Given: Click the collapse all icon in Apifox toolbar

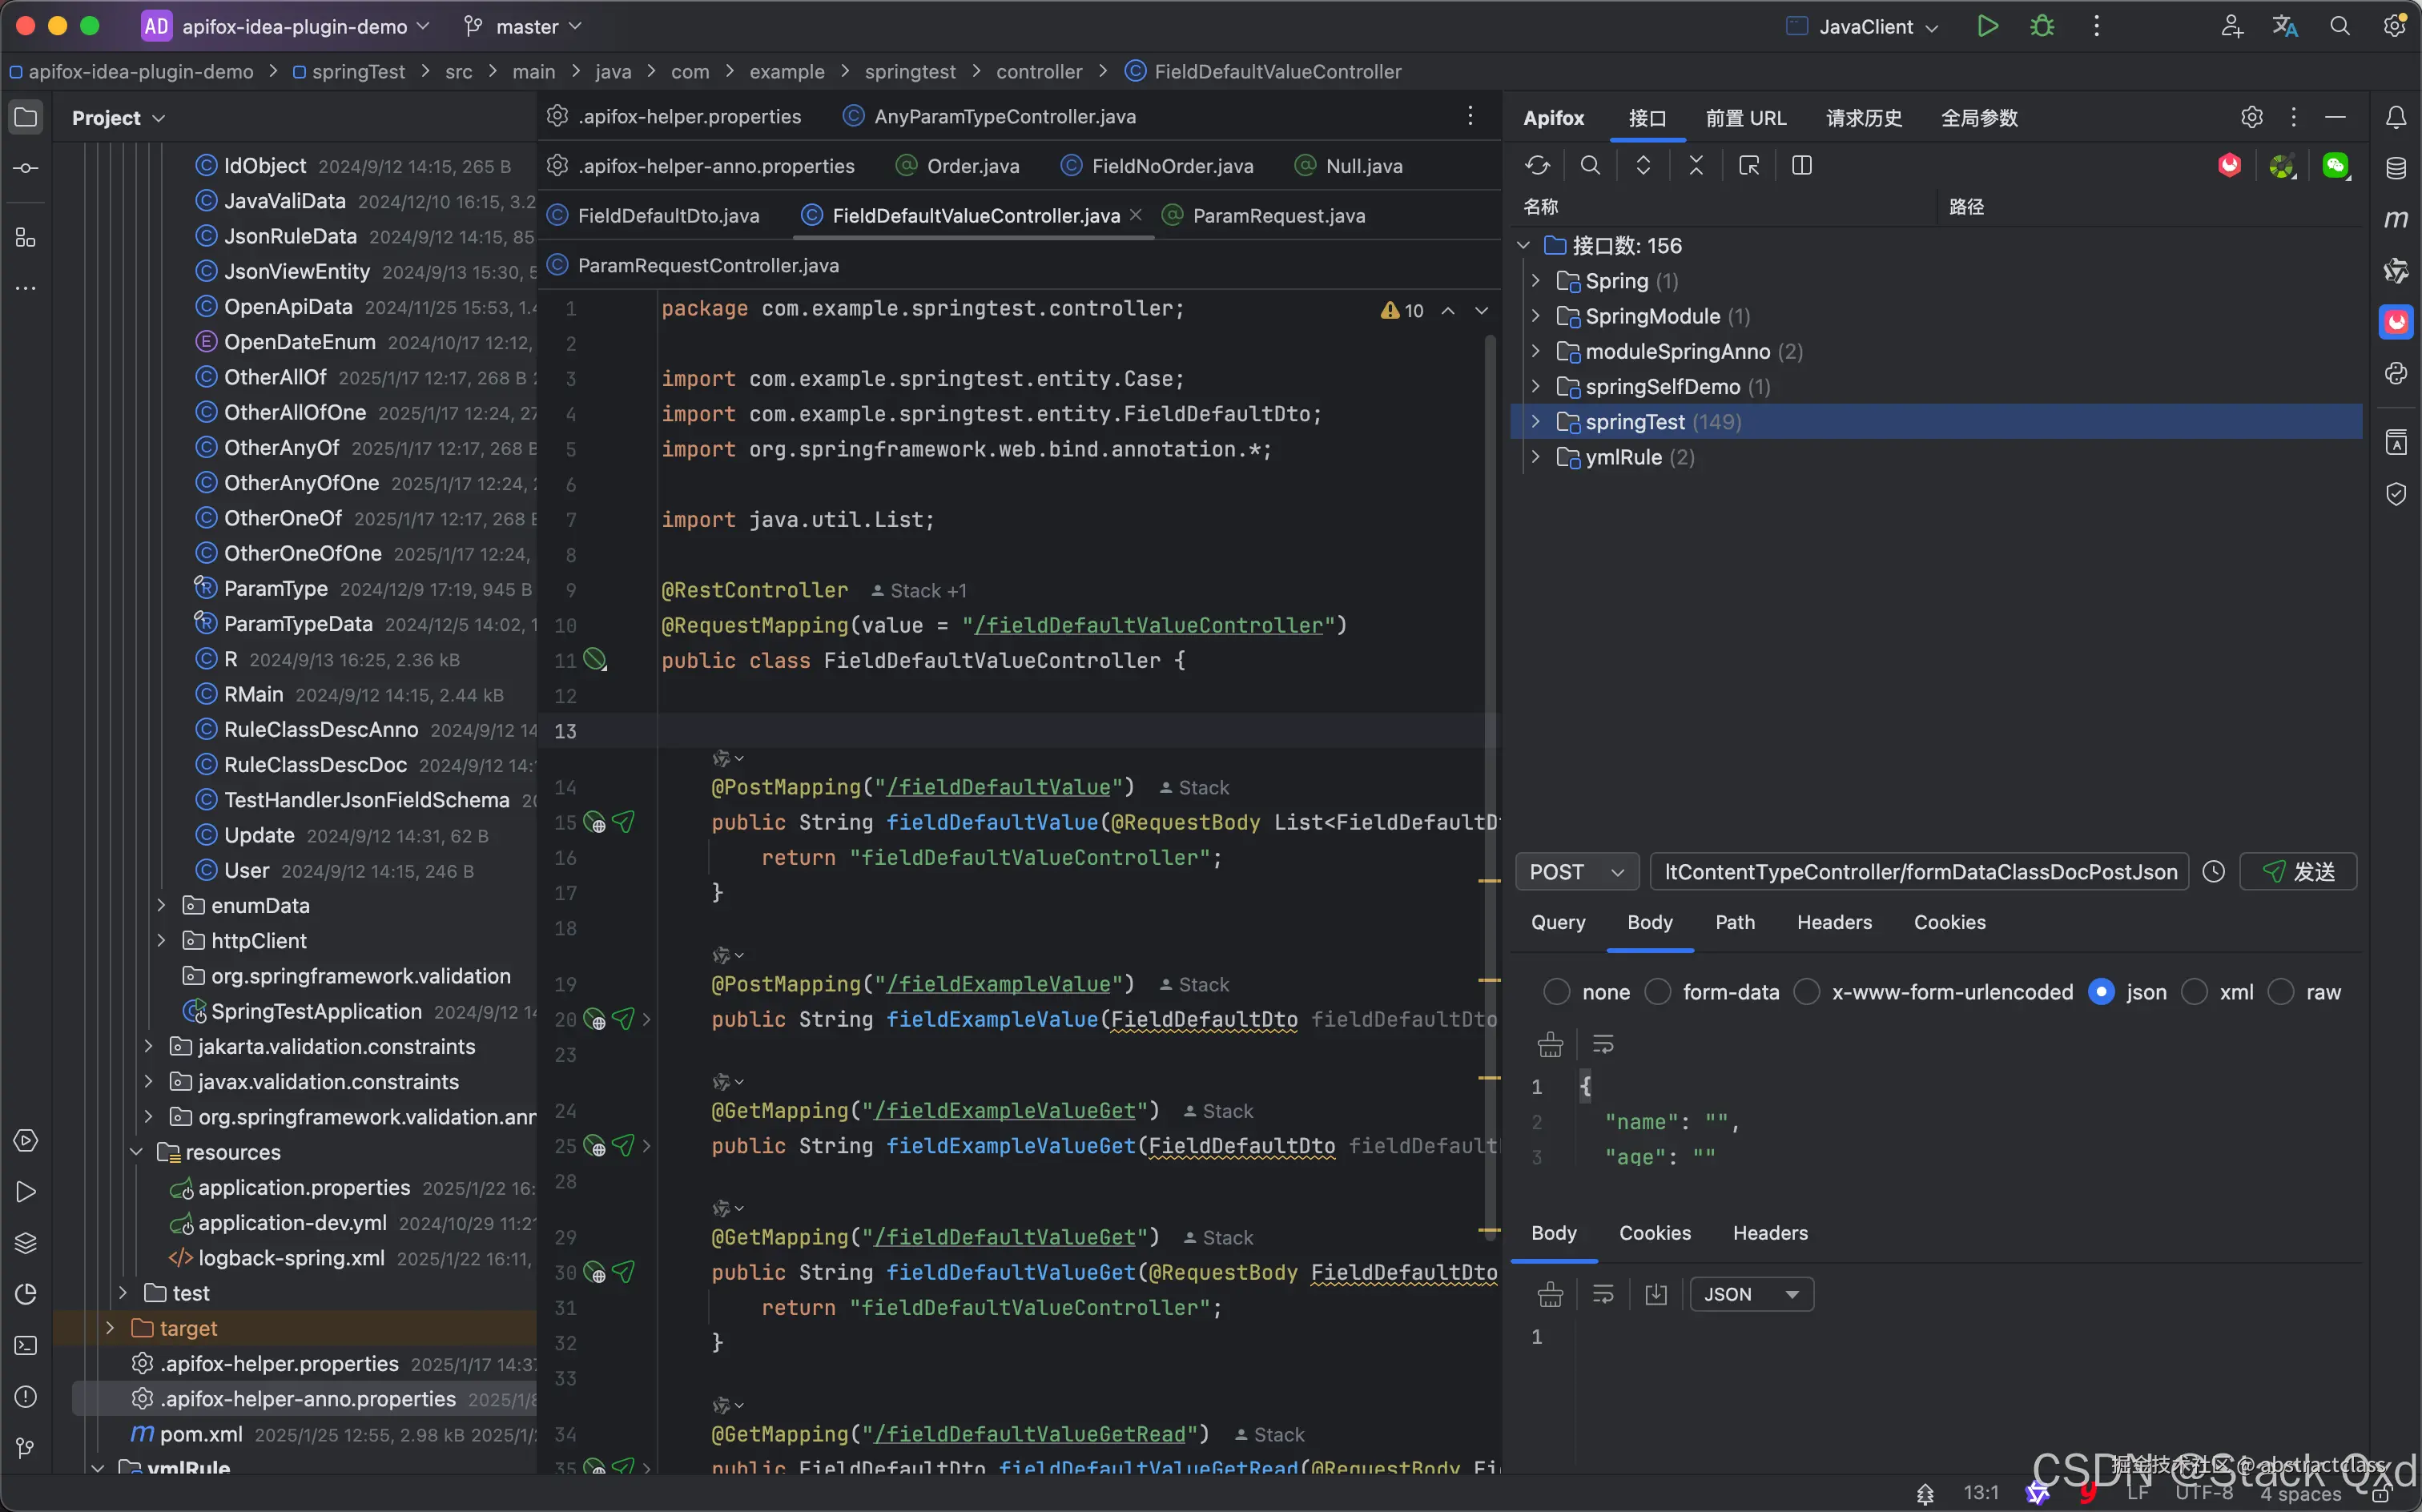Looking at the screenshot, I should point(1696,165).
